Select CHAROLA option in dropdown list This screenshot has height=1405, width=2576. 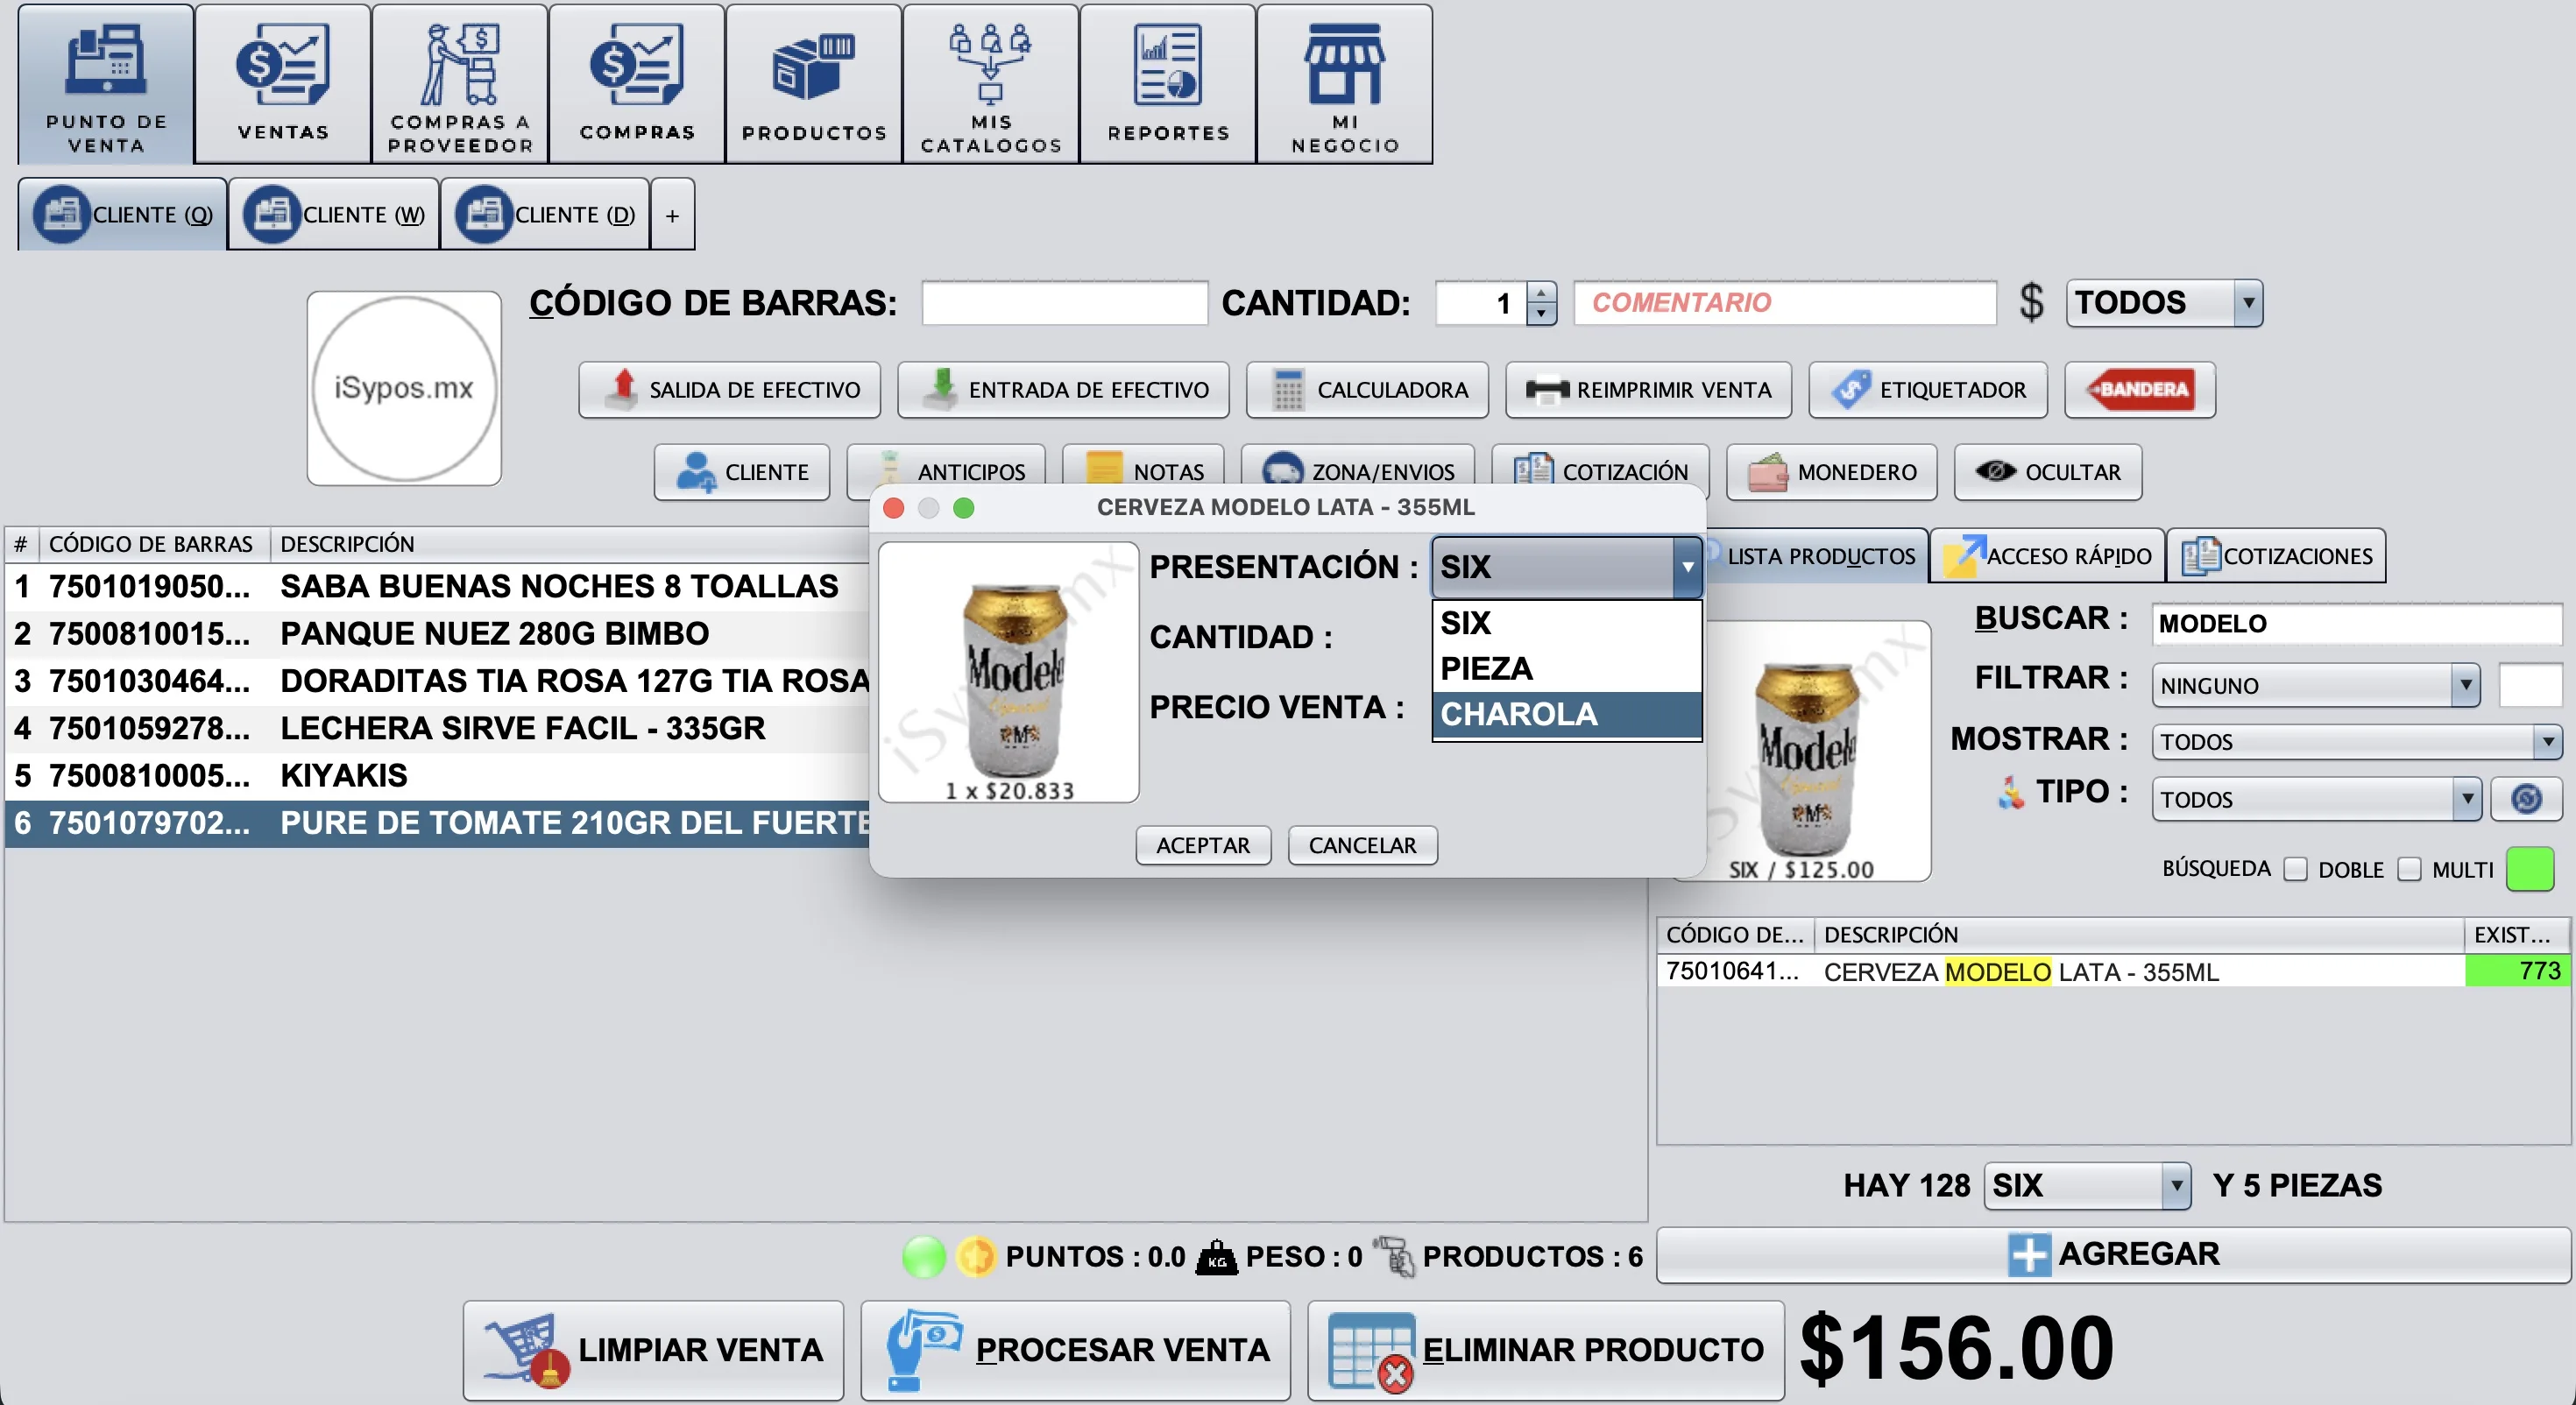(x=1567, y=715)
